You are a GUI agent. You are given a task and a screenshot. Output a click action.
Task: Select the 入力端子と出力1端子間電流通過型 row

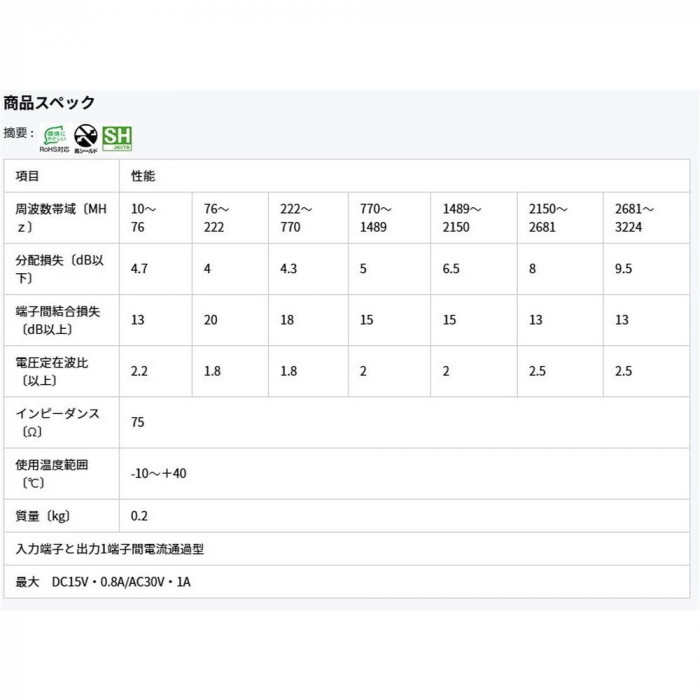pos(347,549)
